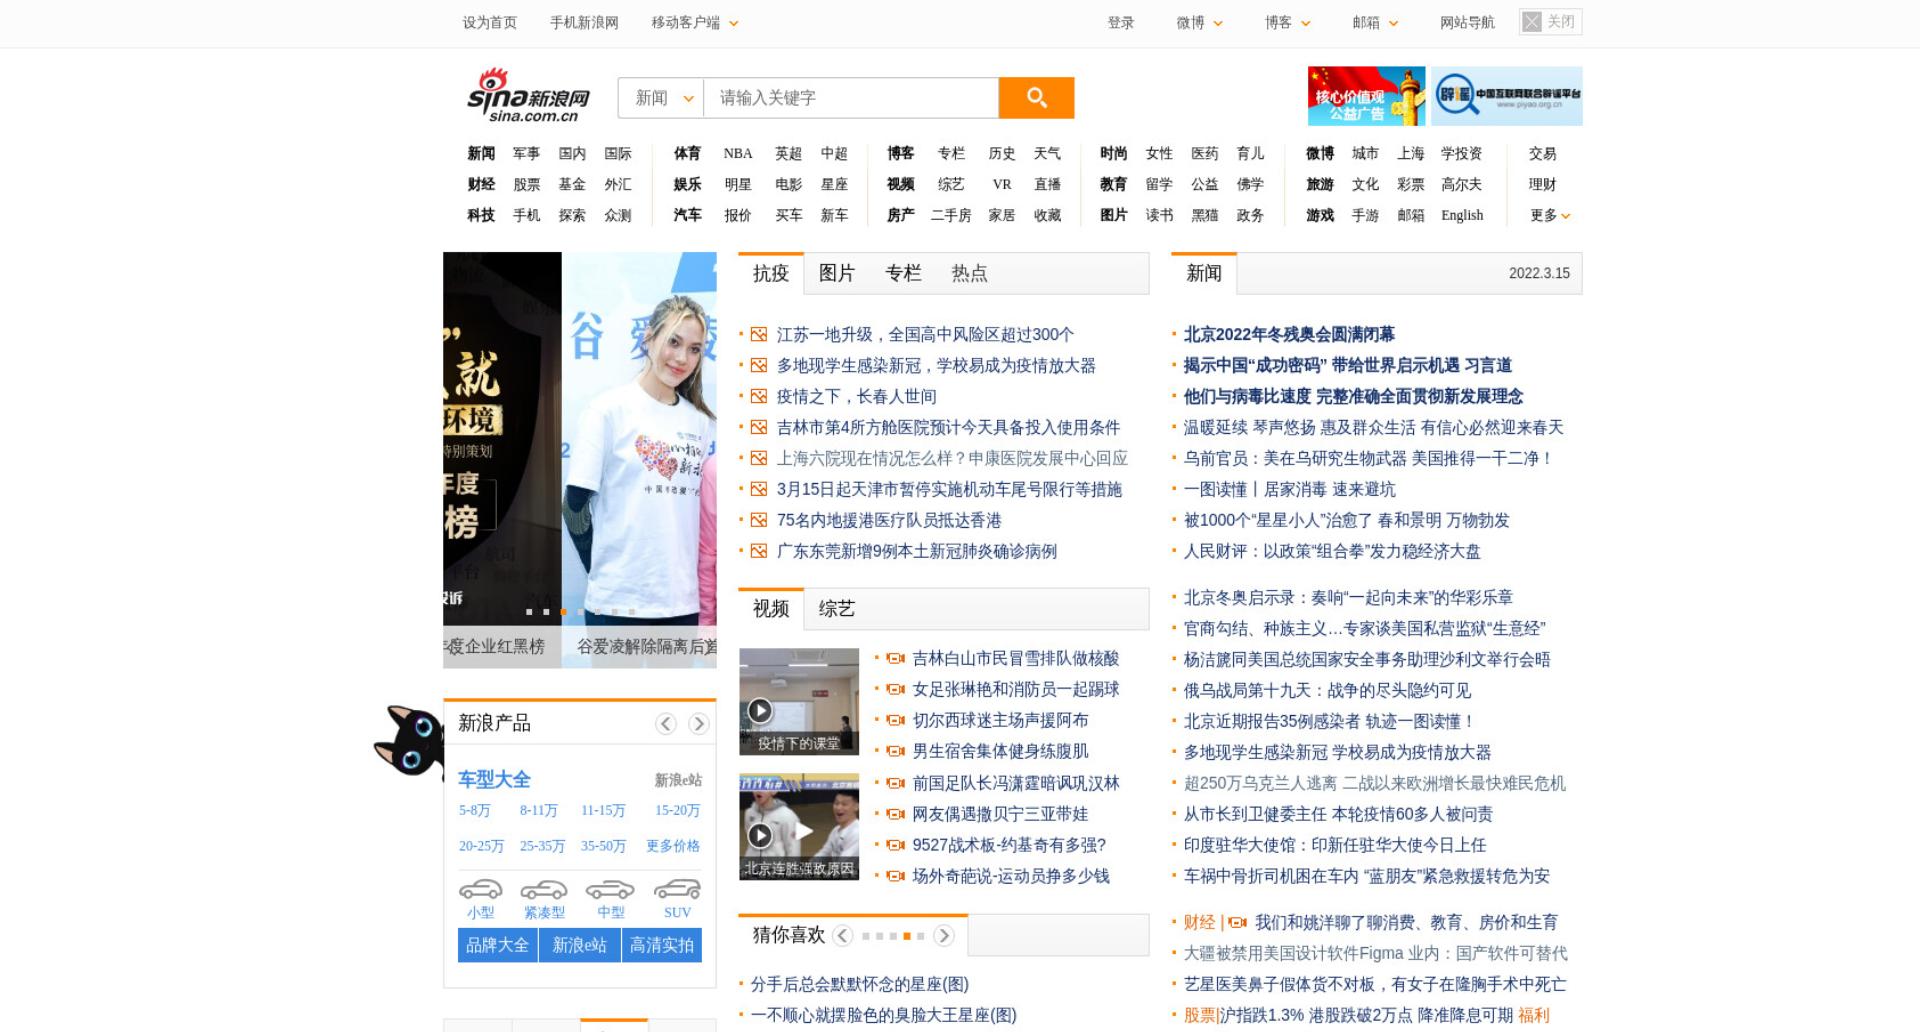
Task: Open 车型大全 heading link
Action: (494, 780)
